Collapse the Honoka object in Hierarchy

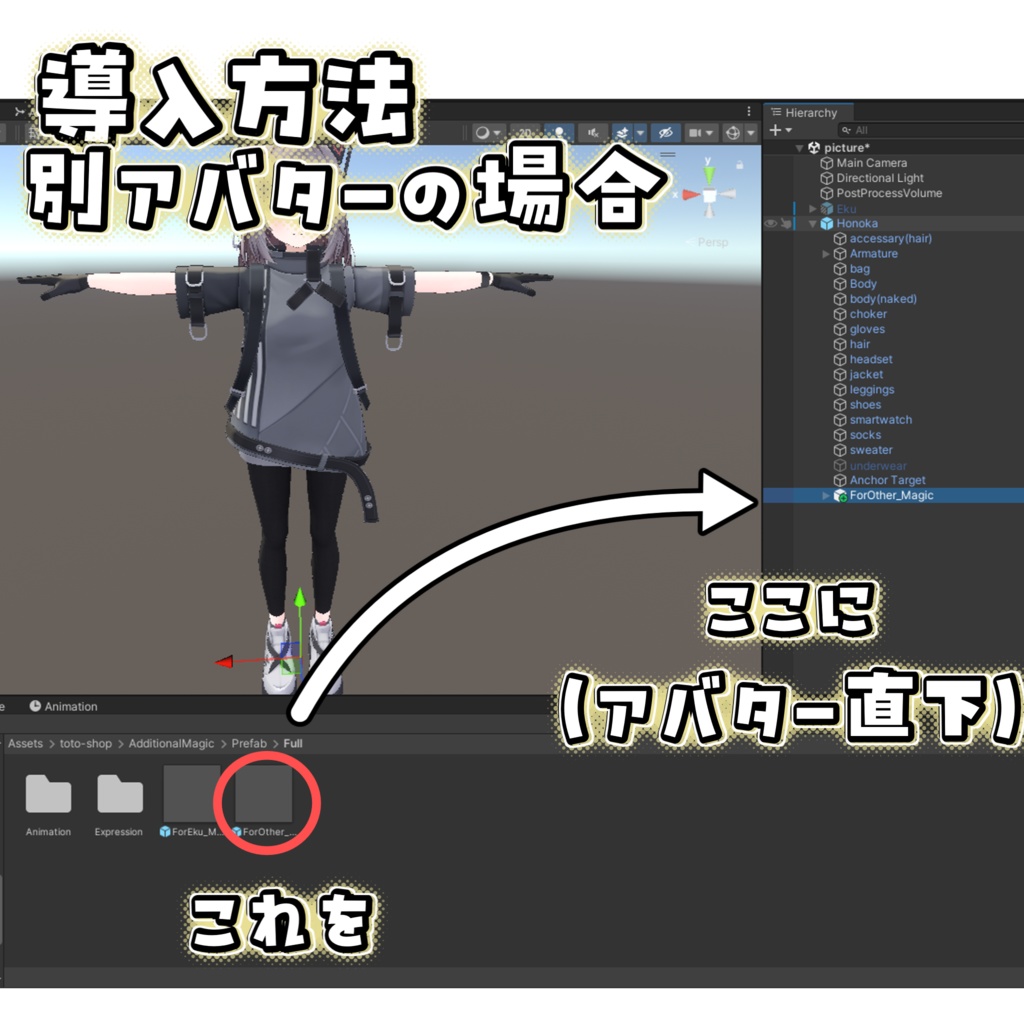tap(812, 223)
